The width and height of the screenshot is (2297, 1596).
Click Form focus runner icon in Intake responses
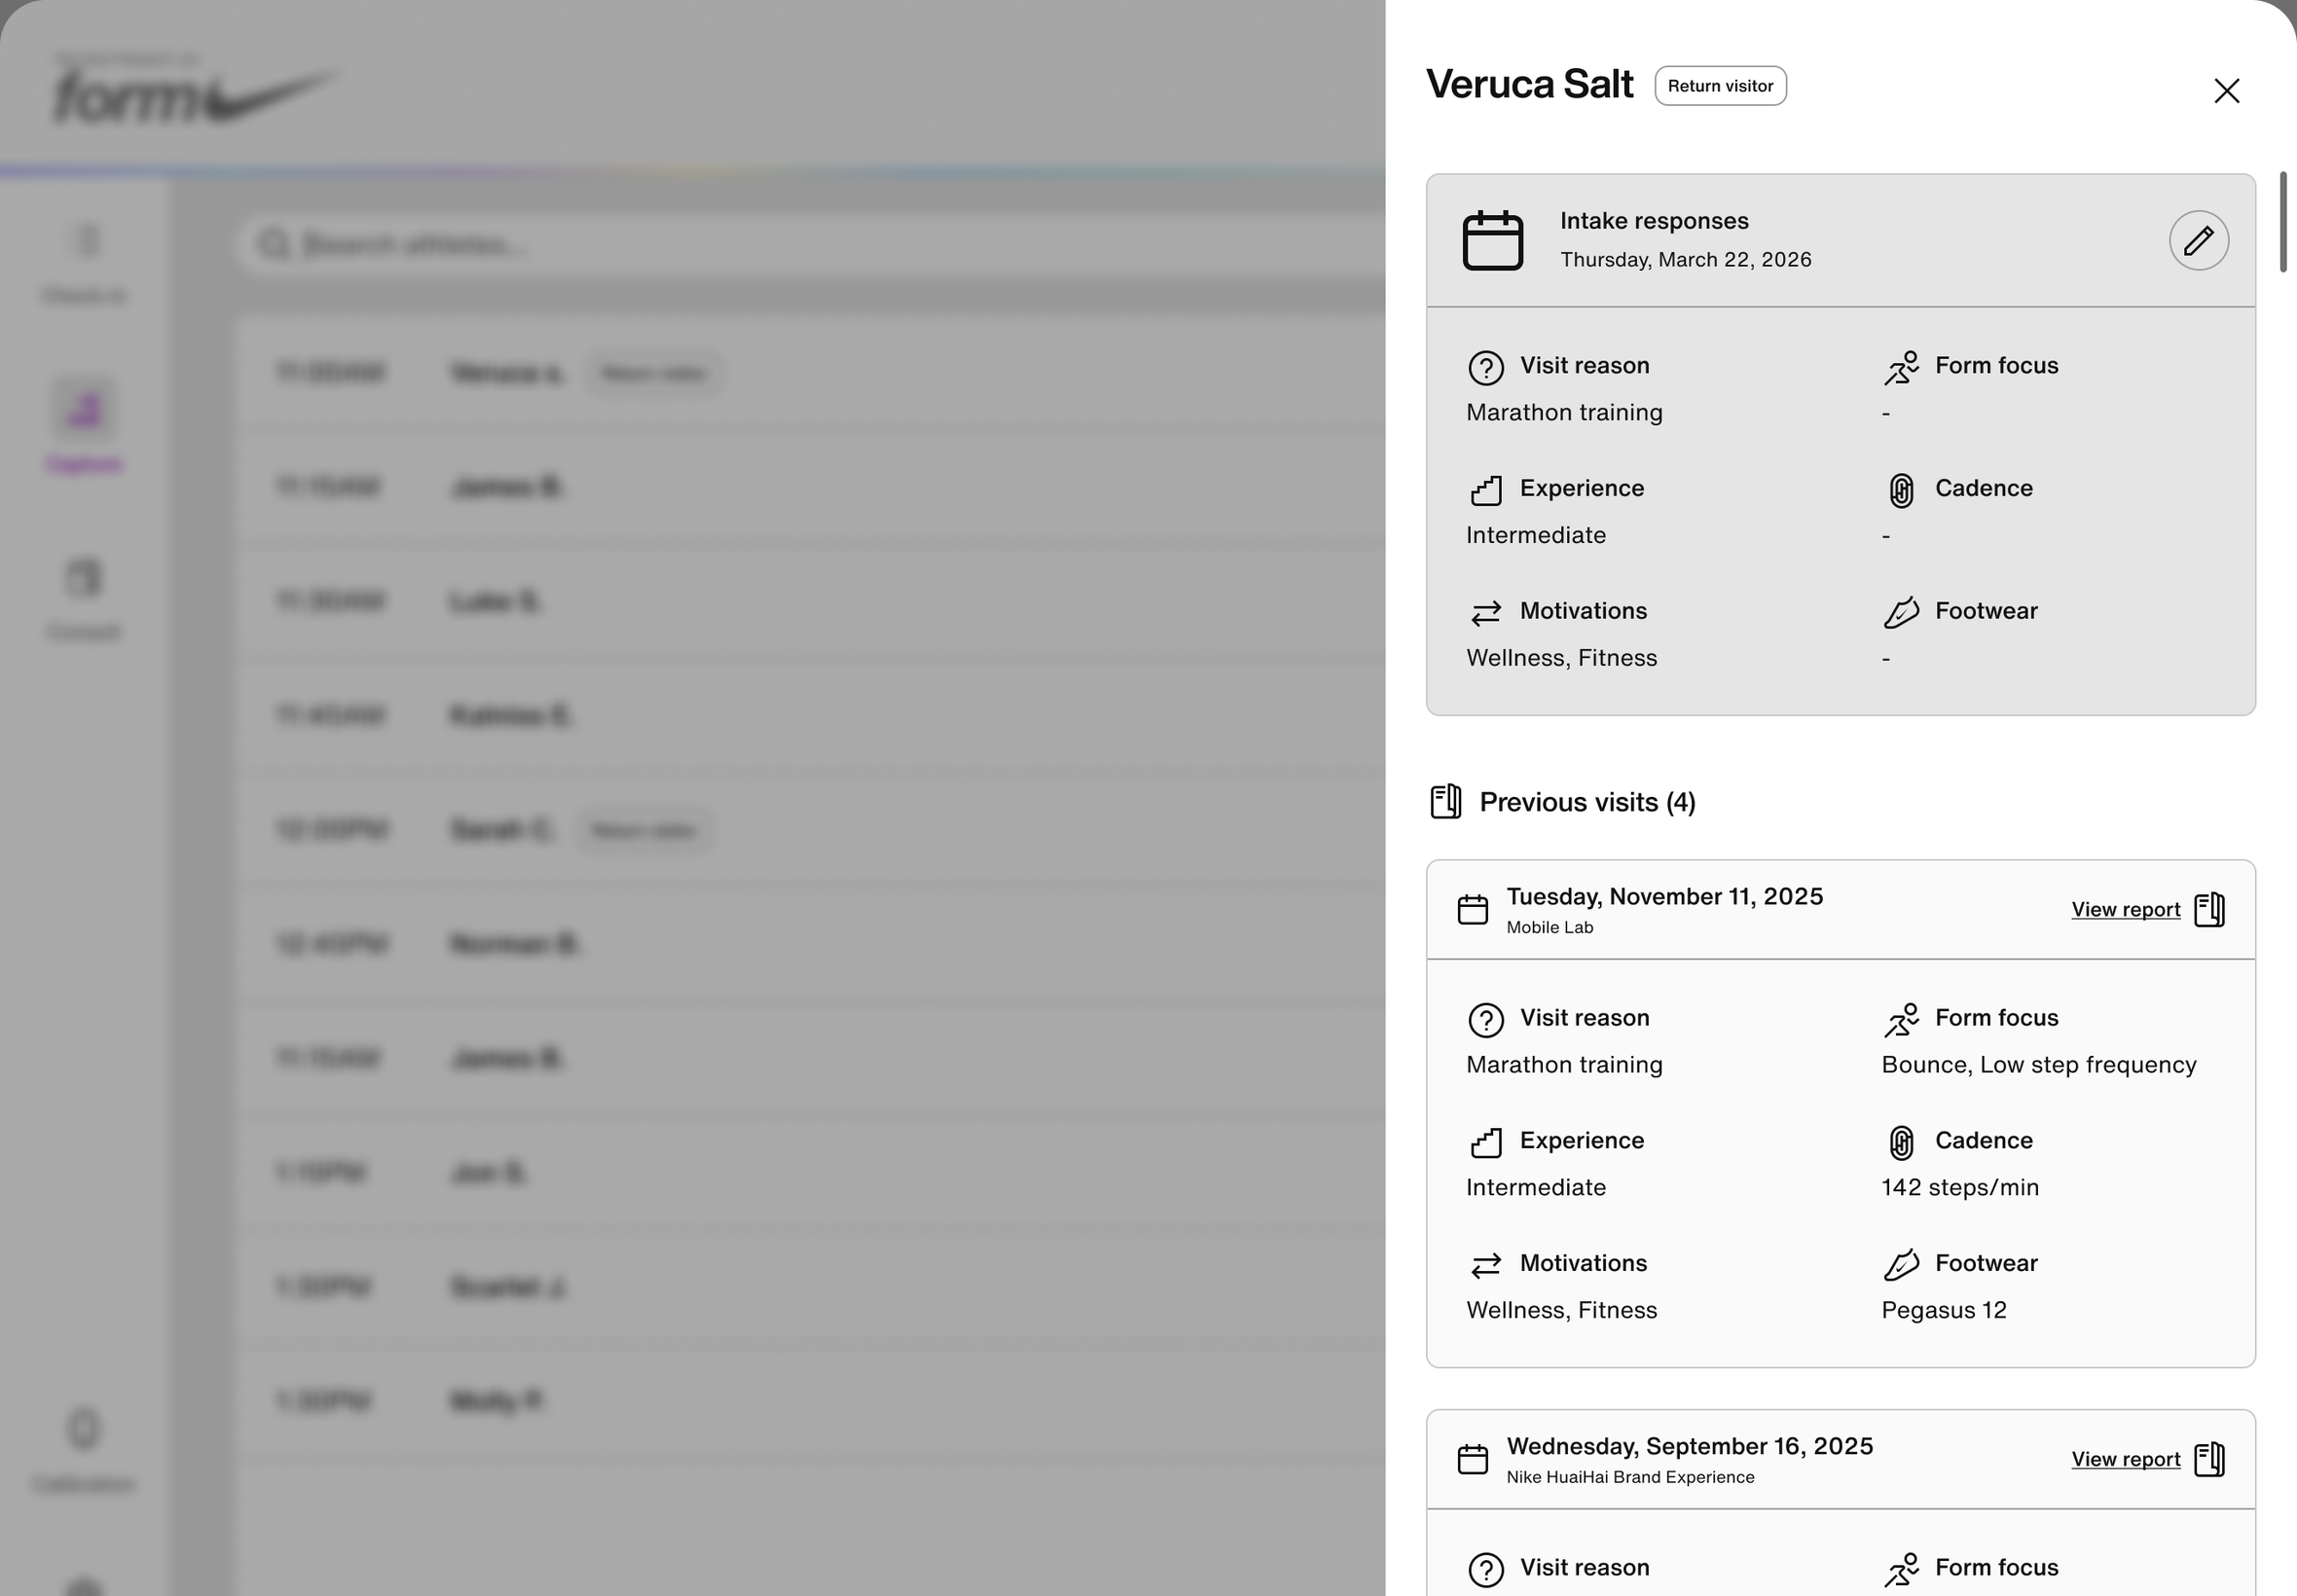tap(1901, 368)
